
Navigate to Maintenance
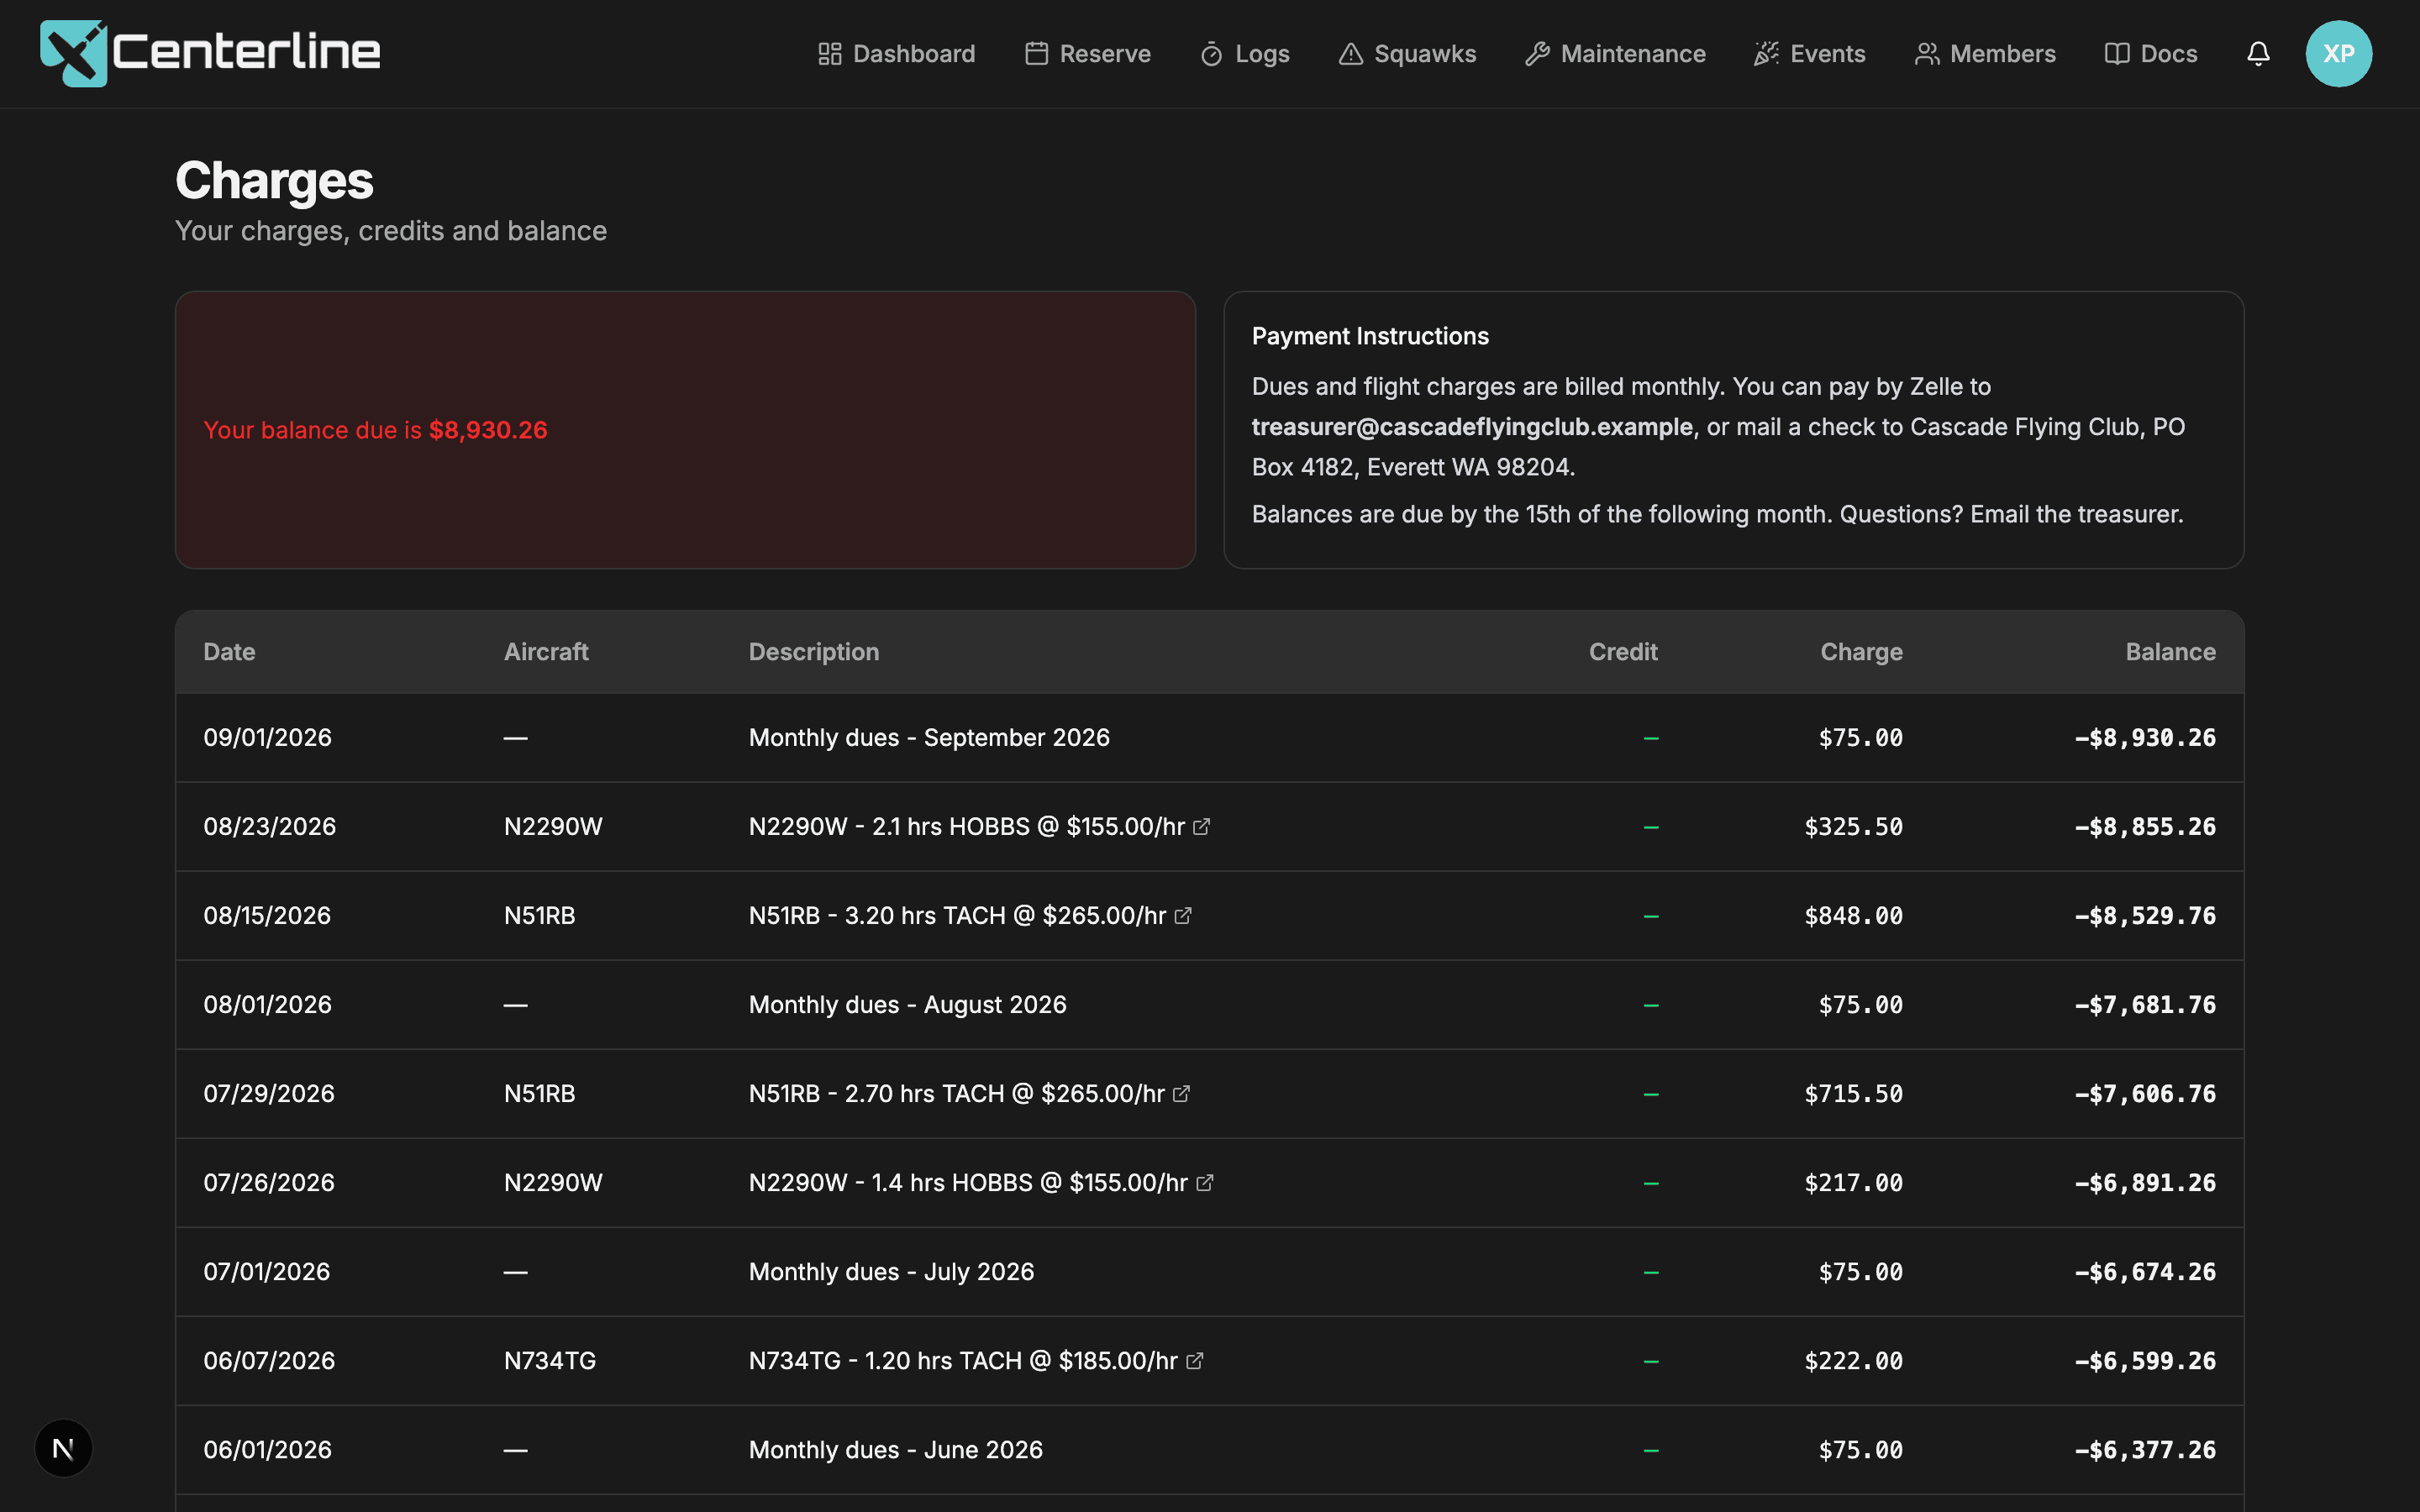1615,54
